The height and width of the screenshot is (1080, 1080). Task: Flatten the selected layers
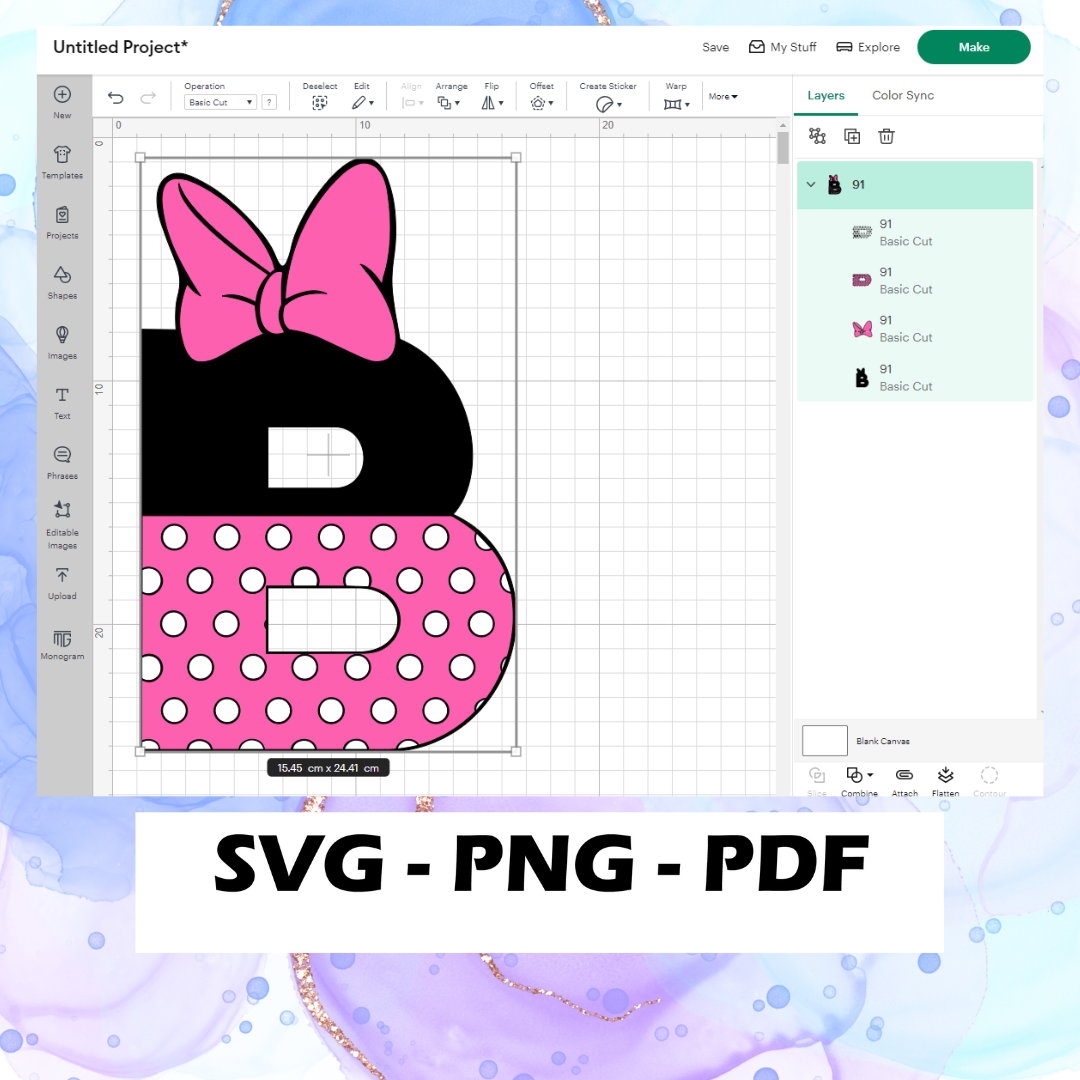click(946, 781)
